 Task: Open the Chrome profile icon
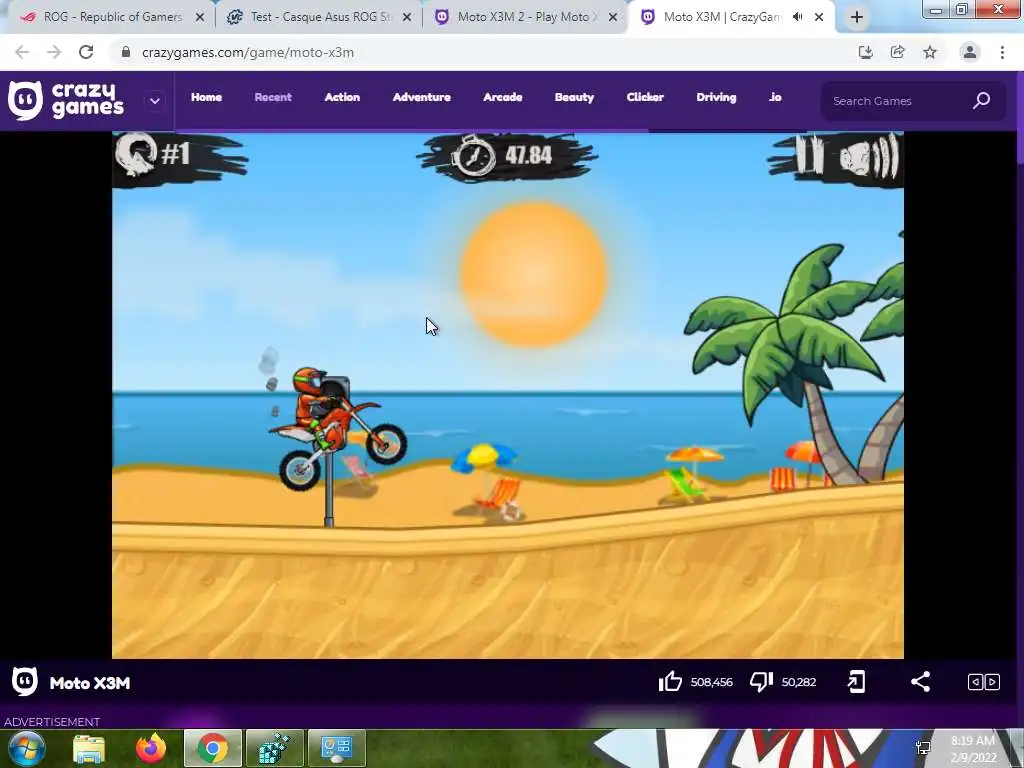[970, 52]
